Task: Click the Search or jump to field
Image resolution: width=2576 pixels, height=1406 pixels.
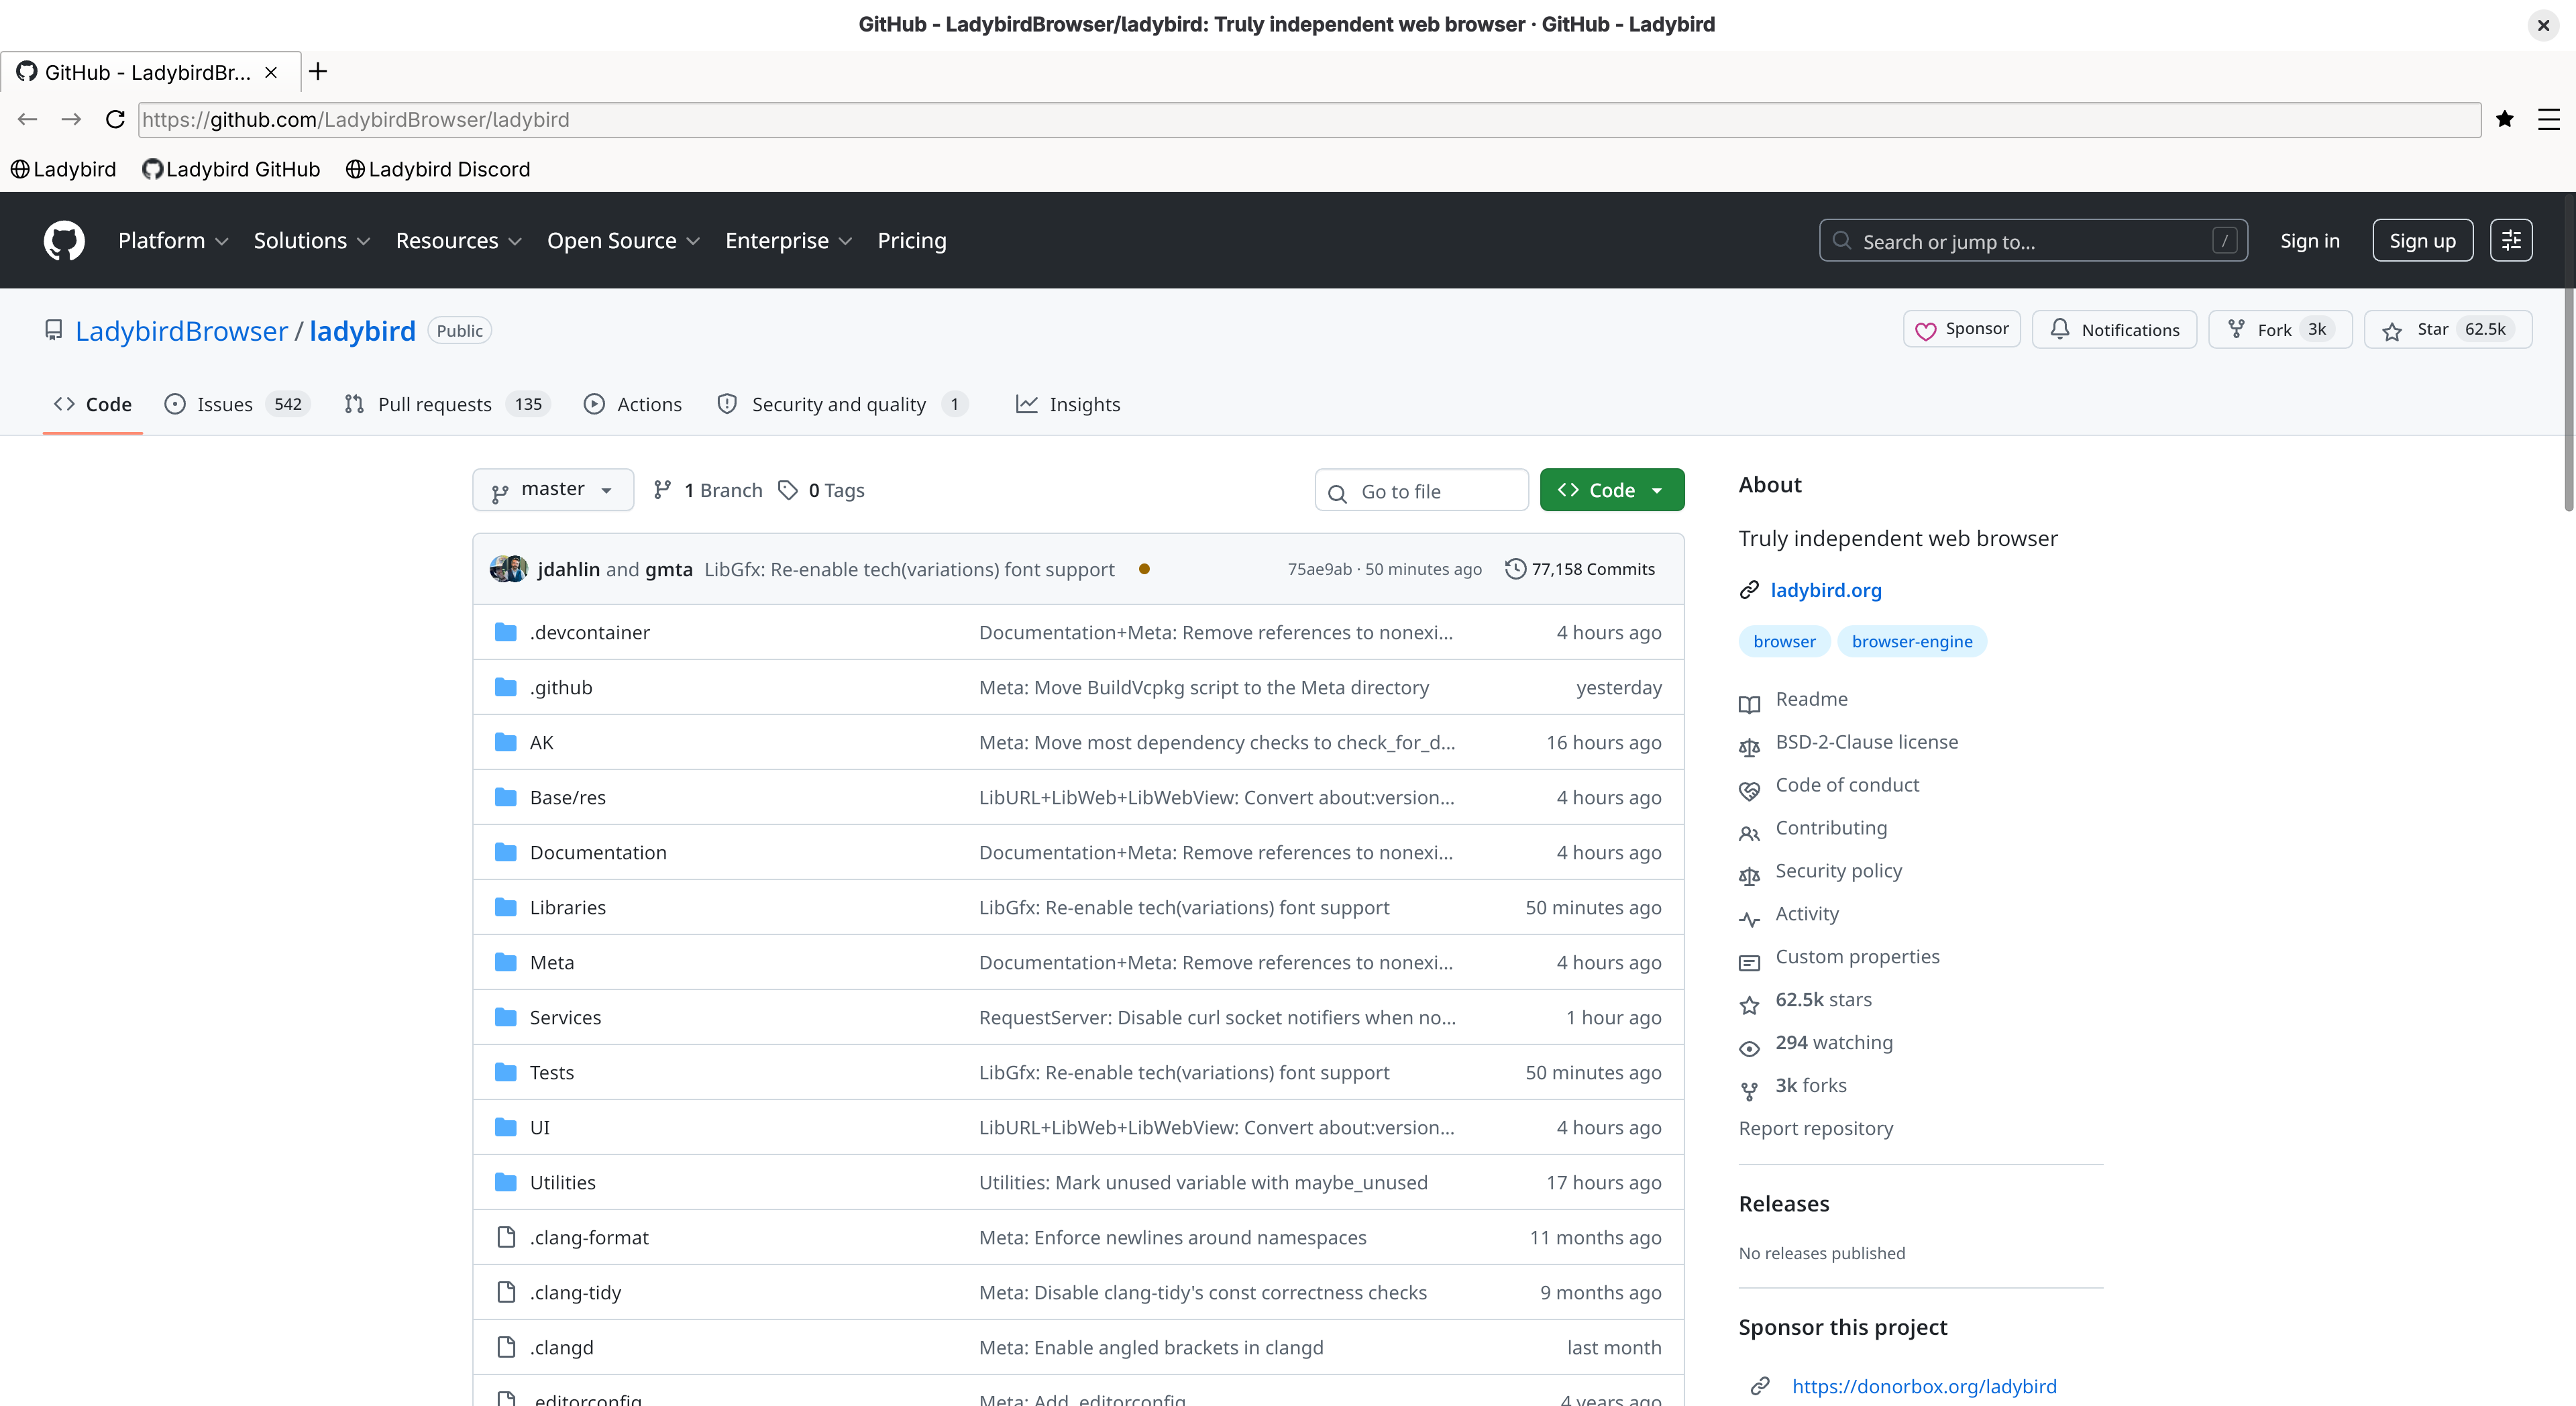Action: tap(2034, 240)
